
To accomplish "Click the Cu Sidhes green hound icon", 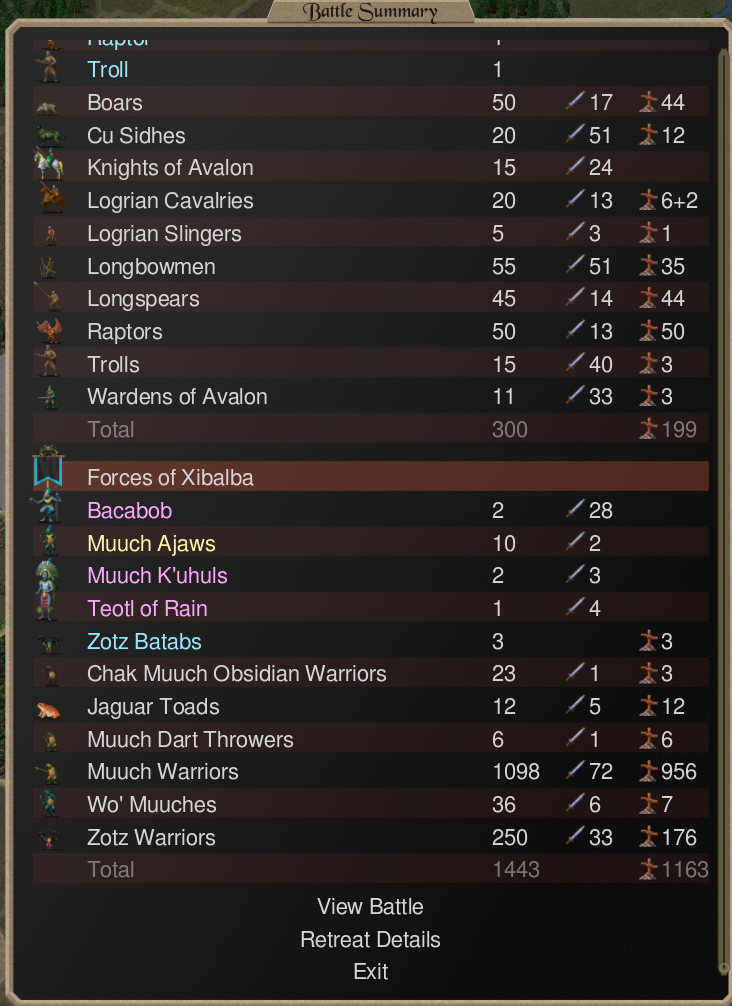I will (x=49, y=135).
